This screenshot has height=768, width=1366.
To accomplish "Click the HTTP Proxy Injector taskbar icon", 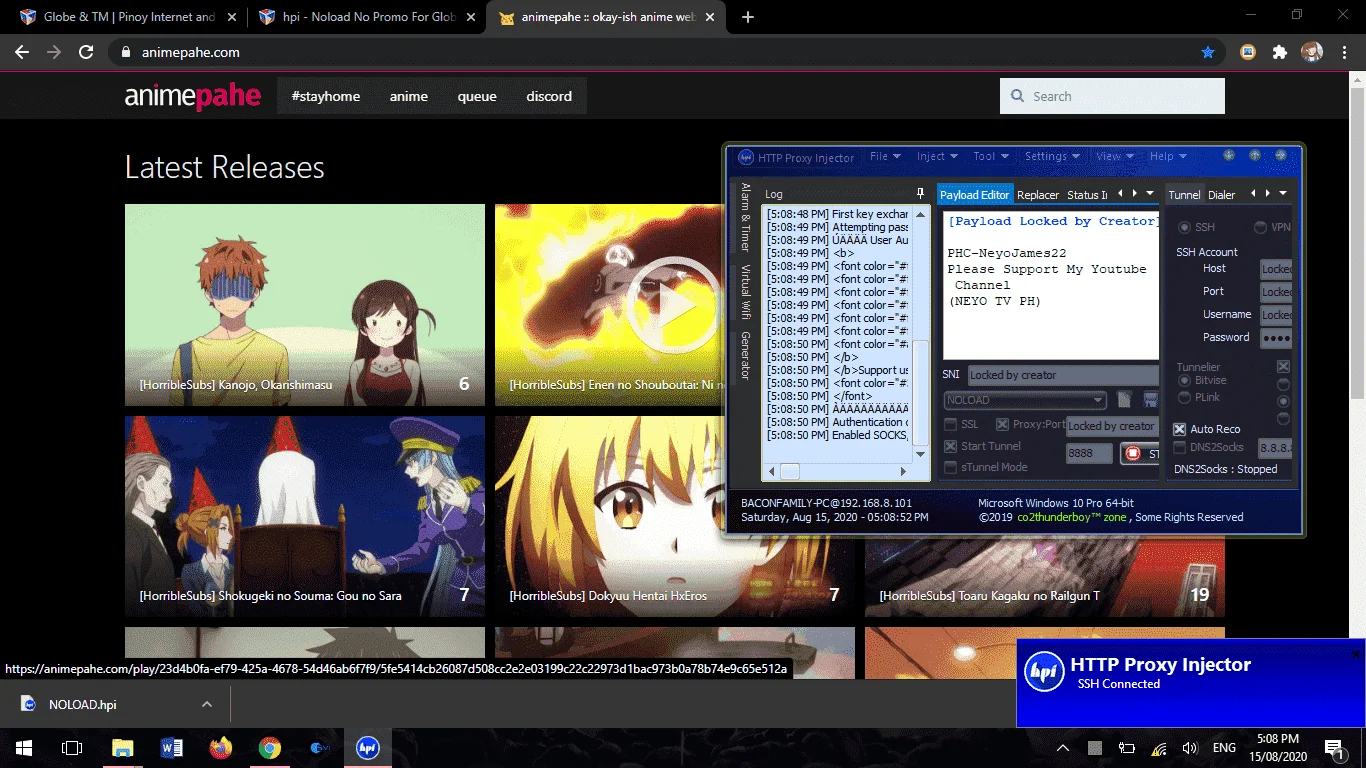I will point(368,747).
